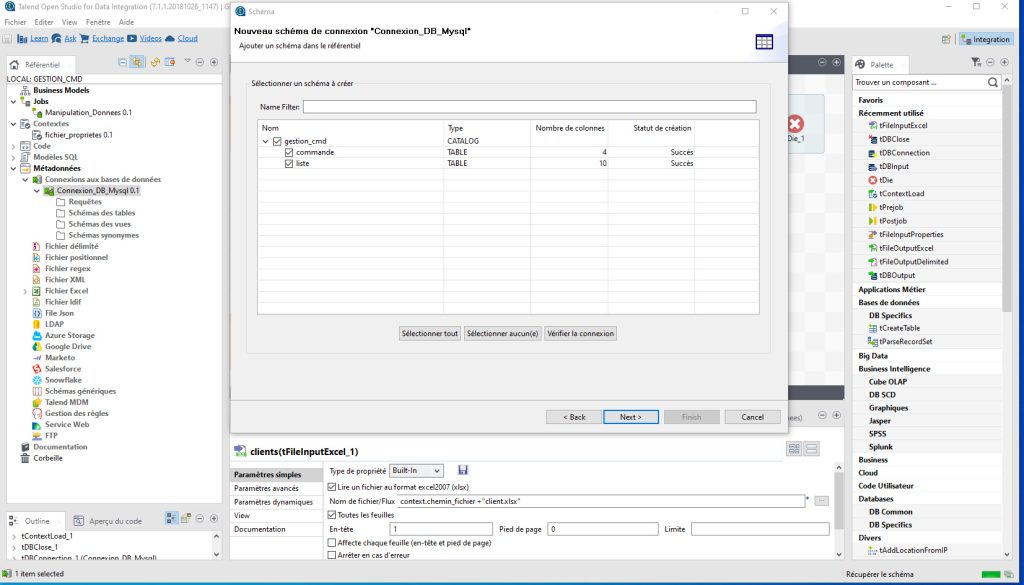1024x585 pixels.
Task: Open the Fenêtre menu
Action: 98,22
